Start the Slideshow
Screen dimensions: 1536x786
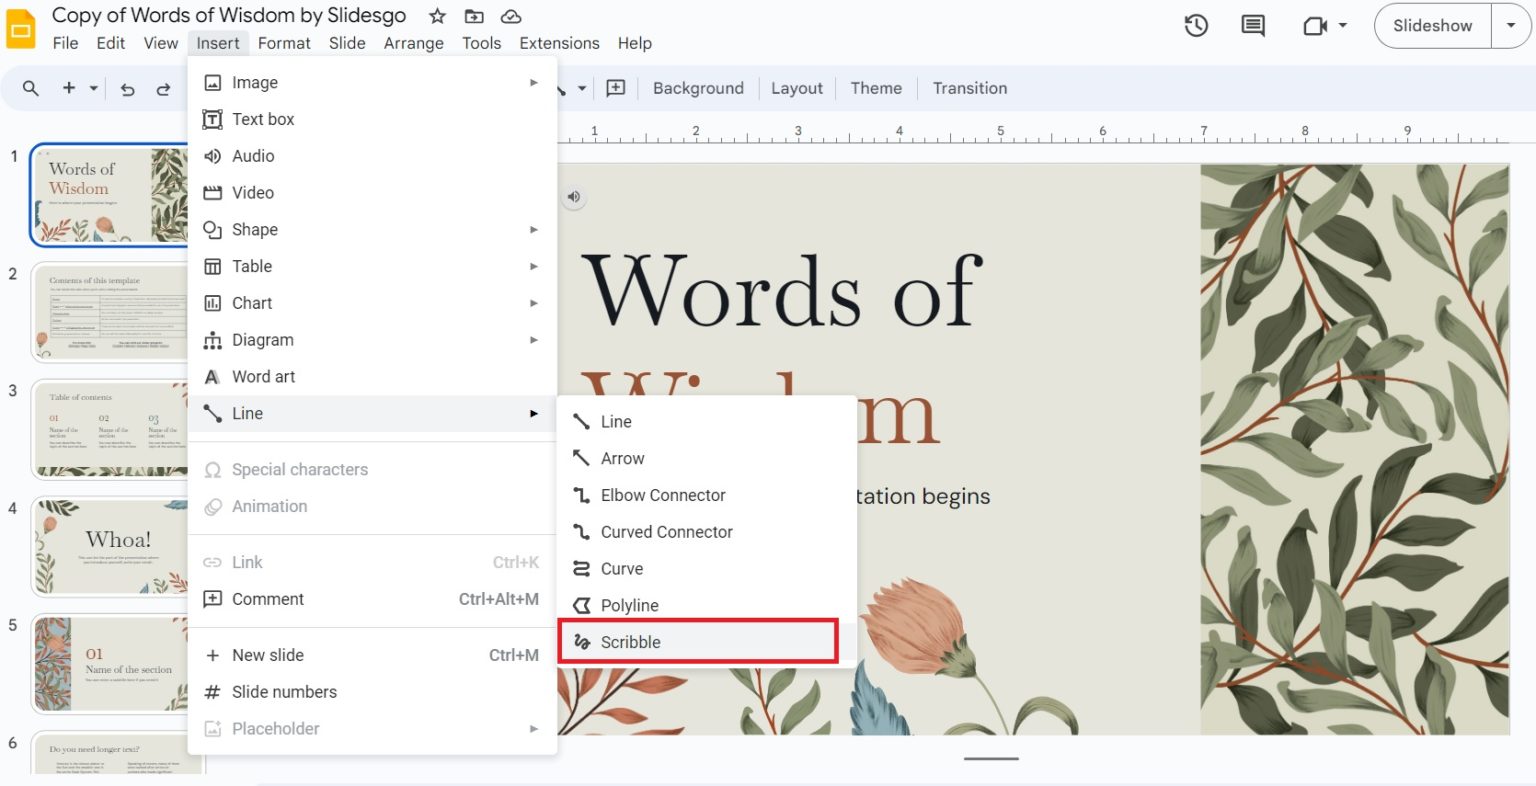coord(1431,25)
